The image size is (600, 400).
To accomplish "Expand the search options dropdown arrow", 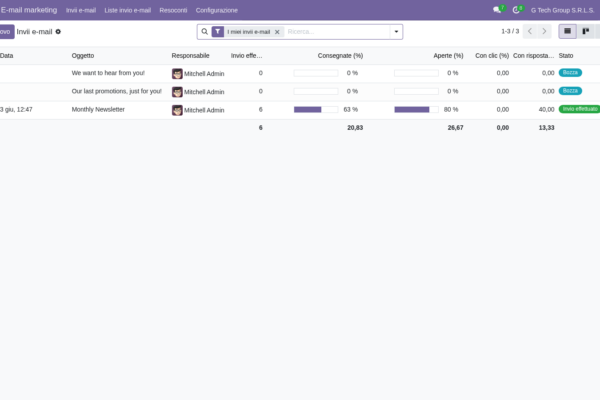I will [396, 32].
